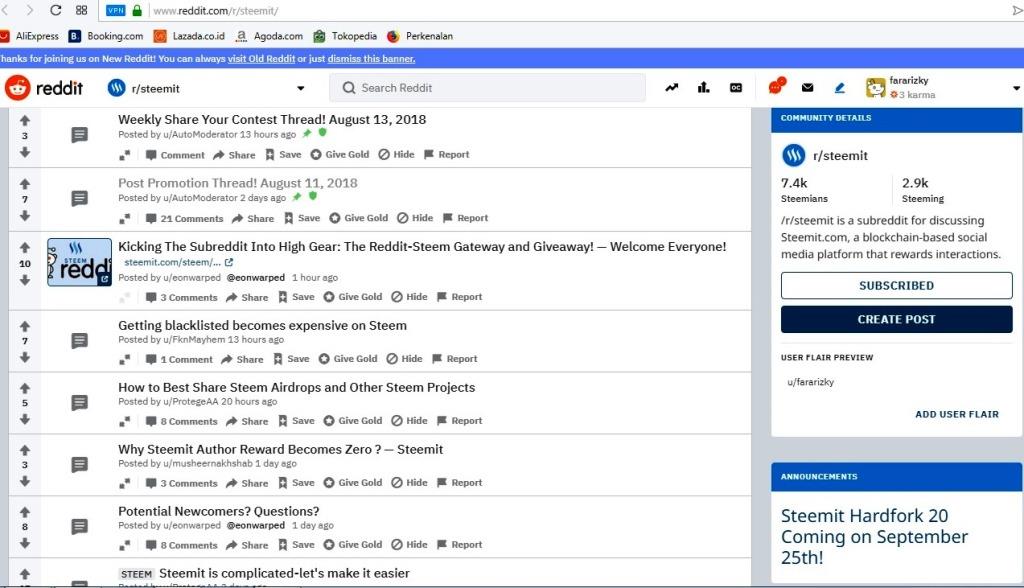Open u/eonwarped profile on Potential Newcomers post

coord(192,525)
